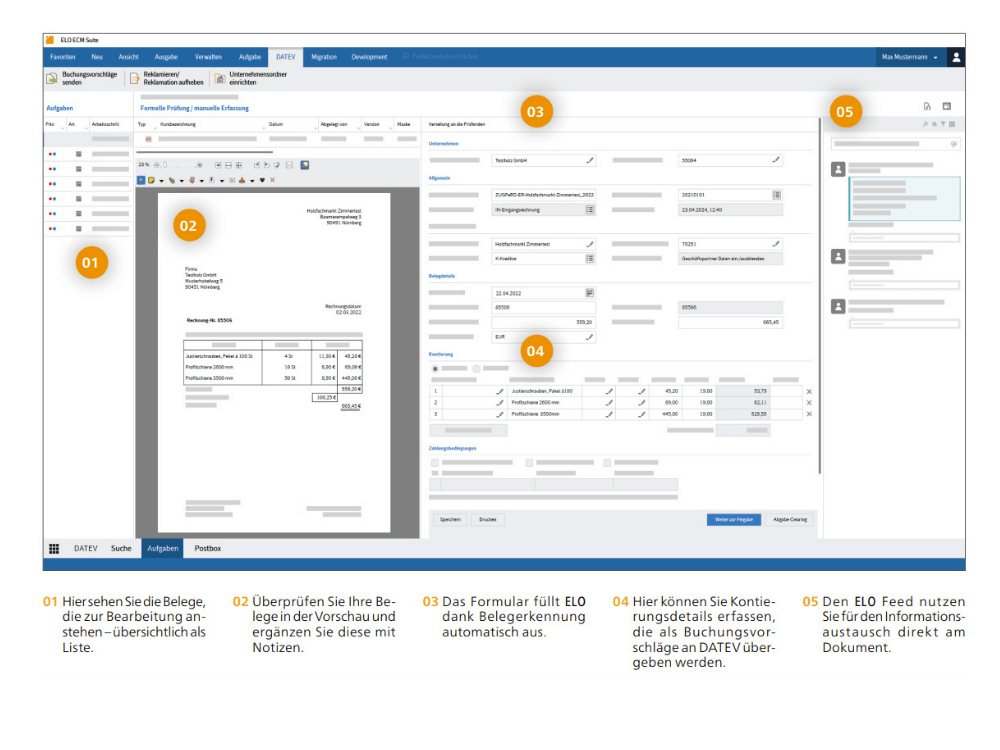Remove the Justierschrauben posting row with X

click(x=809, y=392)
